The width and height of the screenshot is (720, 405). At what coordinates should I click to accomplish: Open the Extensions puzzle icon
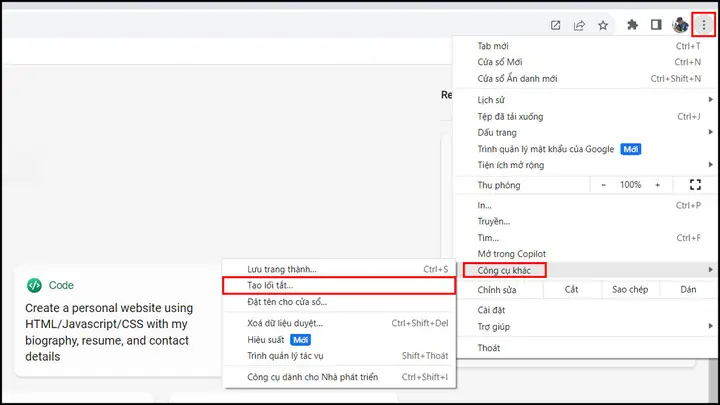coord(632,25)
